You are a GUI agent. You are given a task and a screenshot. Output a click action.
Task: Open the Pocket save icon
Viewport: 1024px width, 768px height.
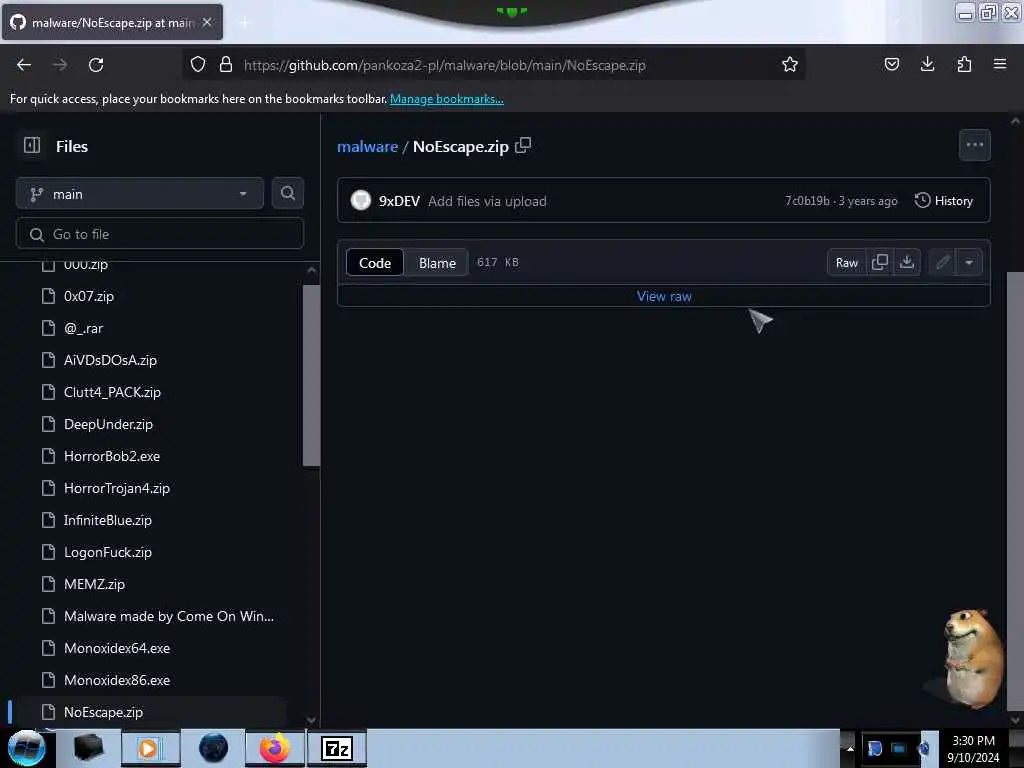pyautogui.click(x=891, y=65)
